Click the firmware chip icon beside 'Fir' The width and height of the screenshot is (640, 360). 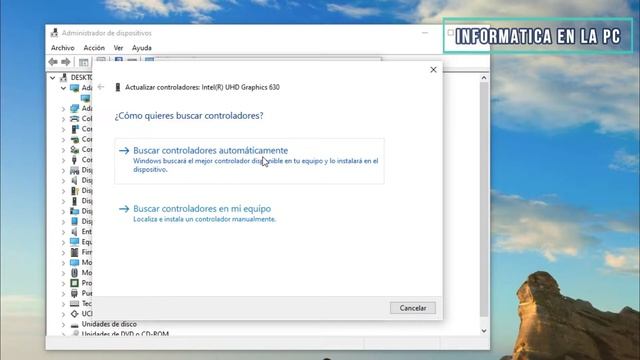click(74, 252)
